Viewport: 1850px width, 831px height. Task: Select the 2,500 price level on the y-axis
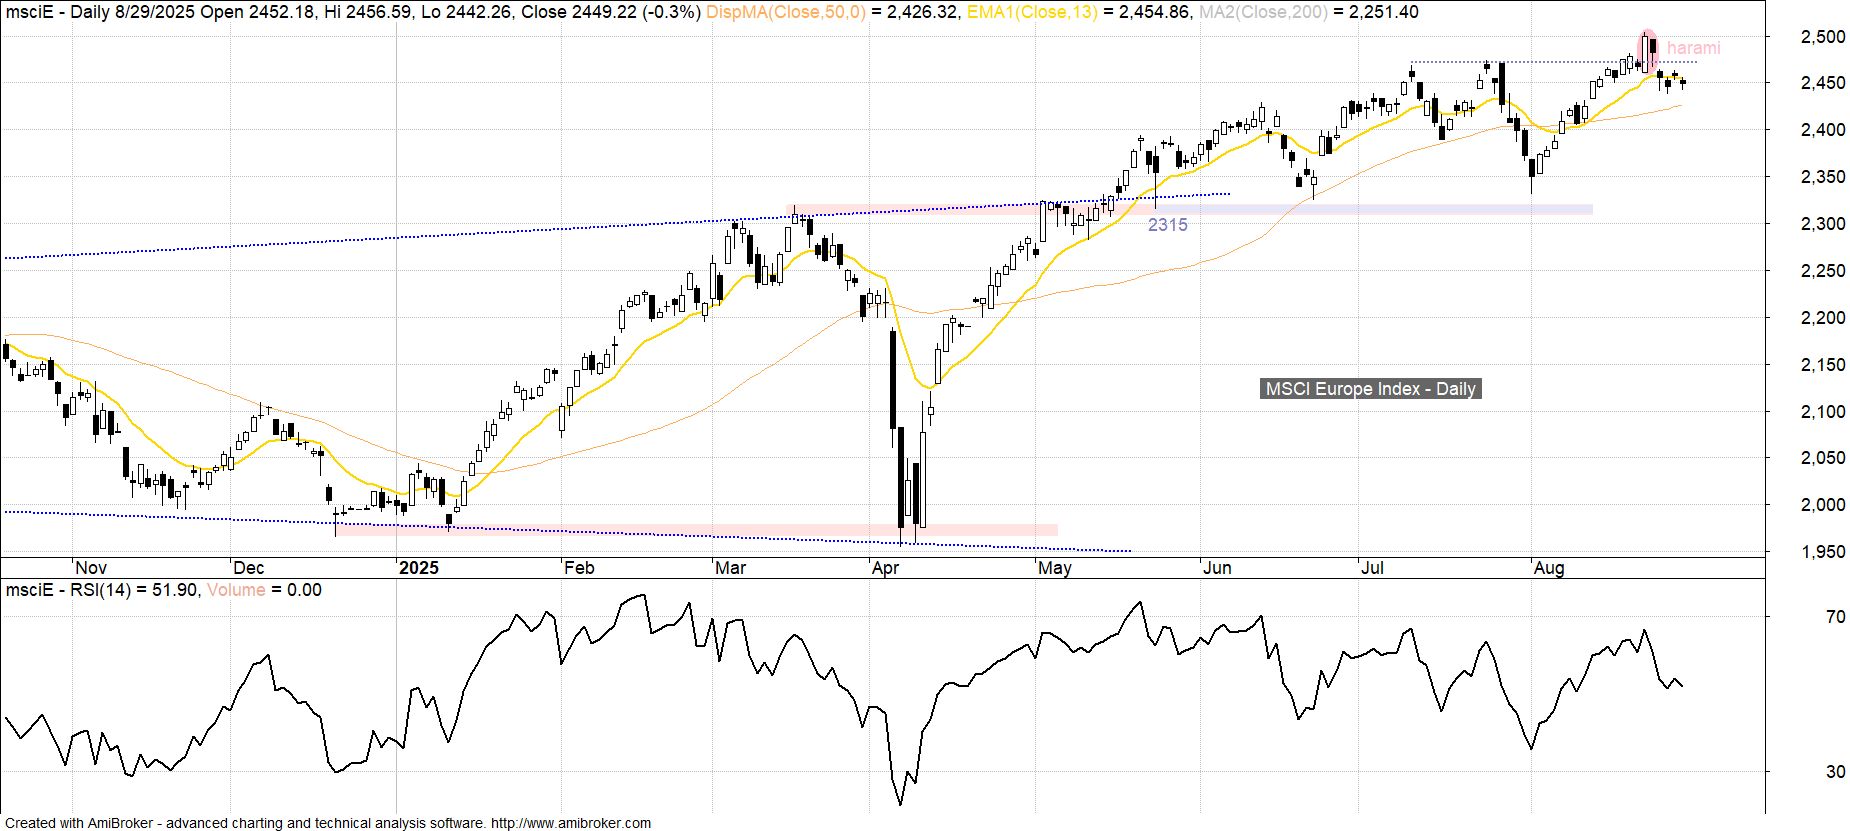point(1822,37)
